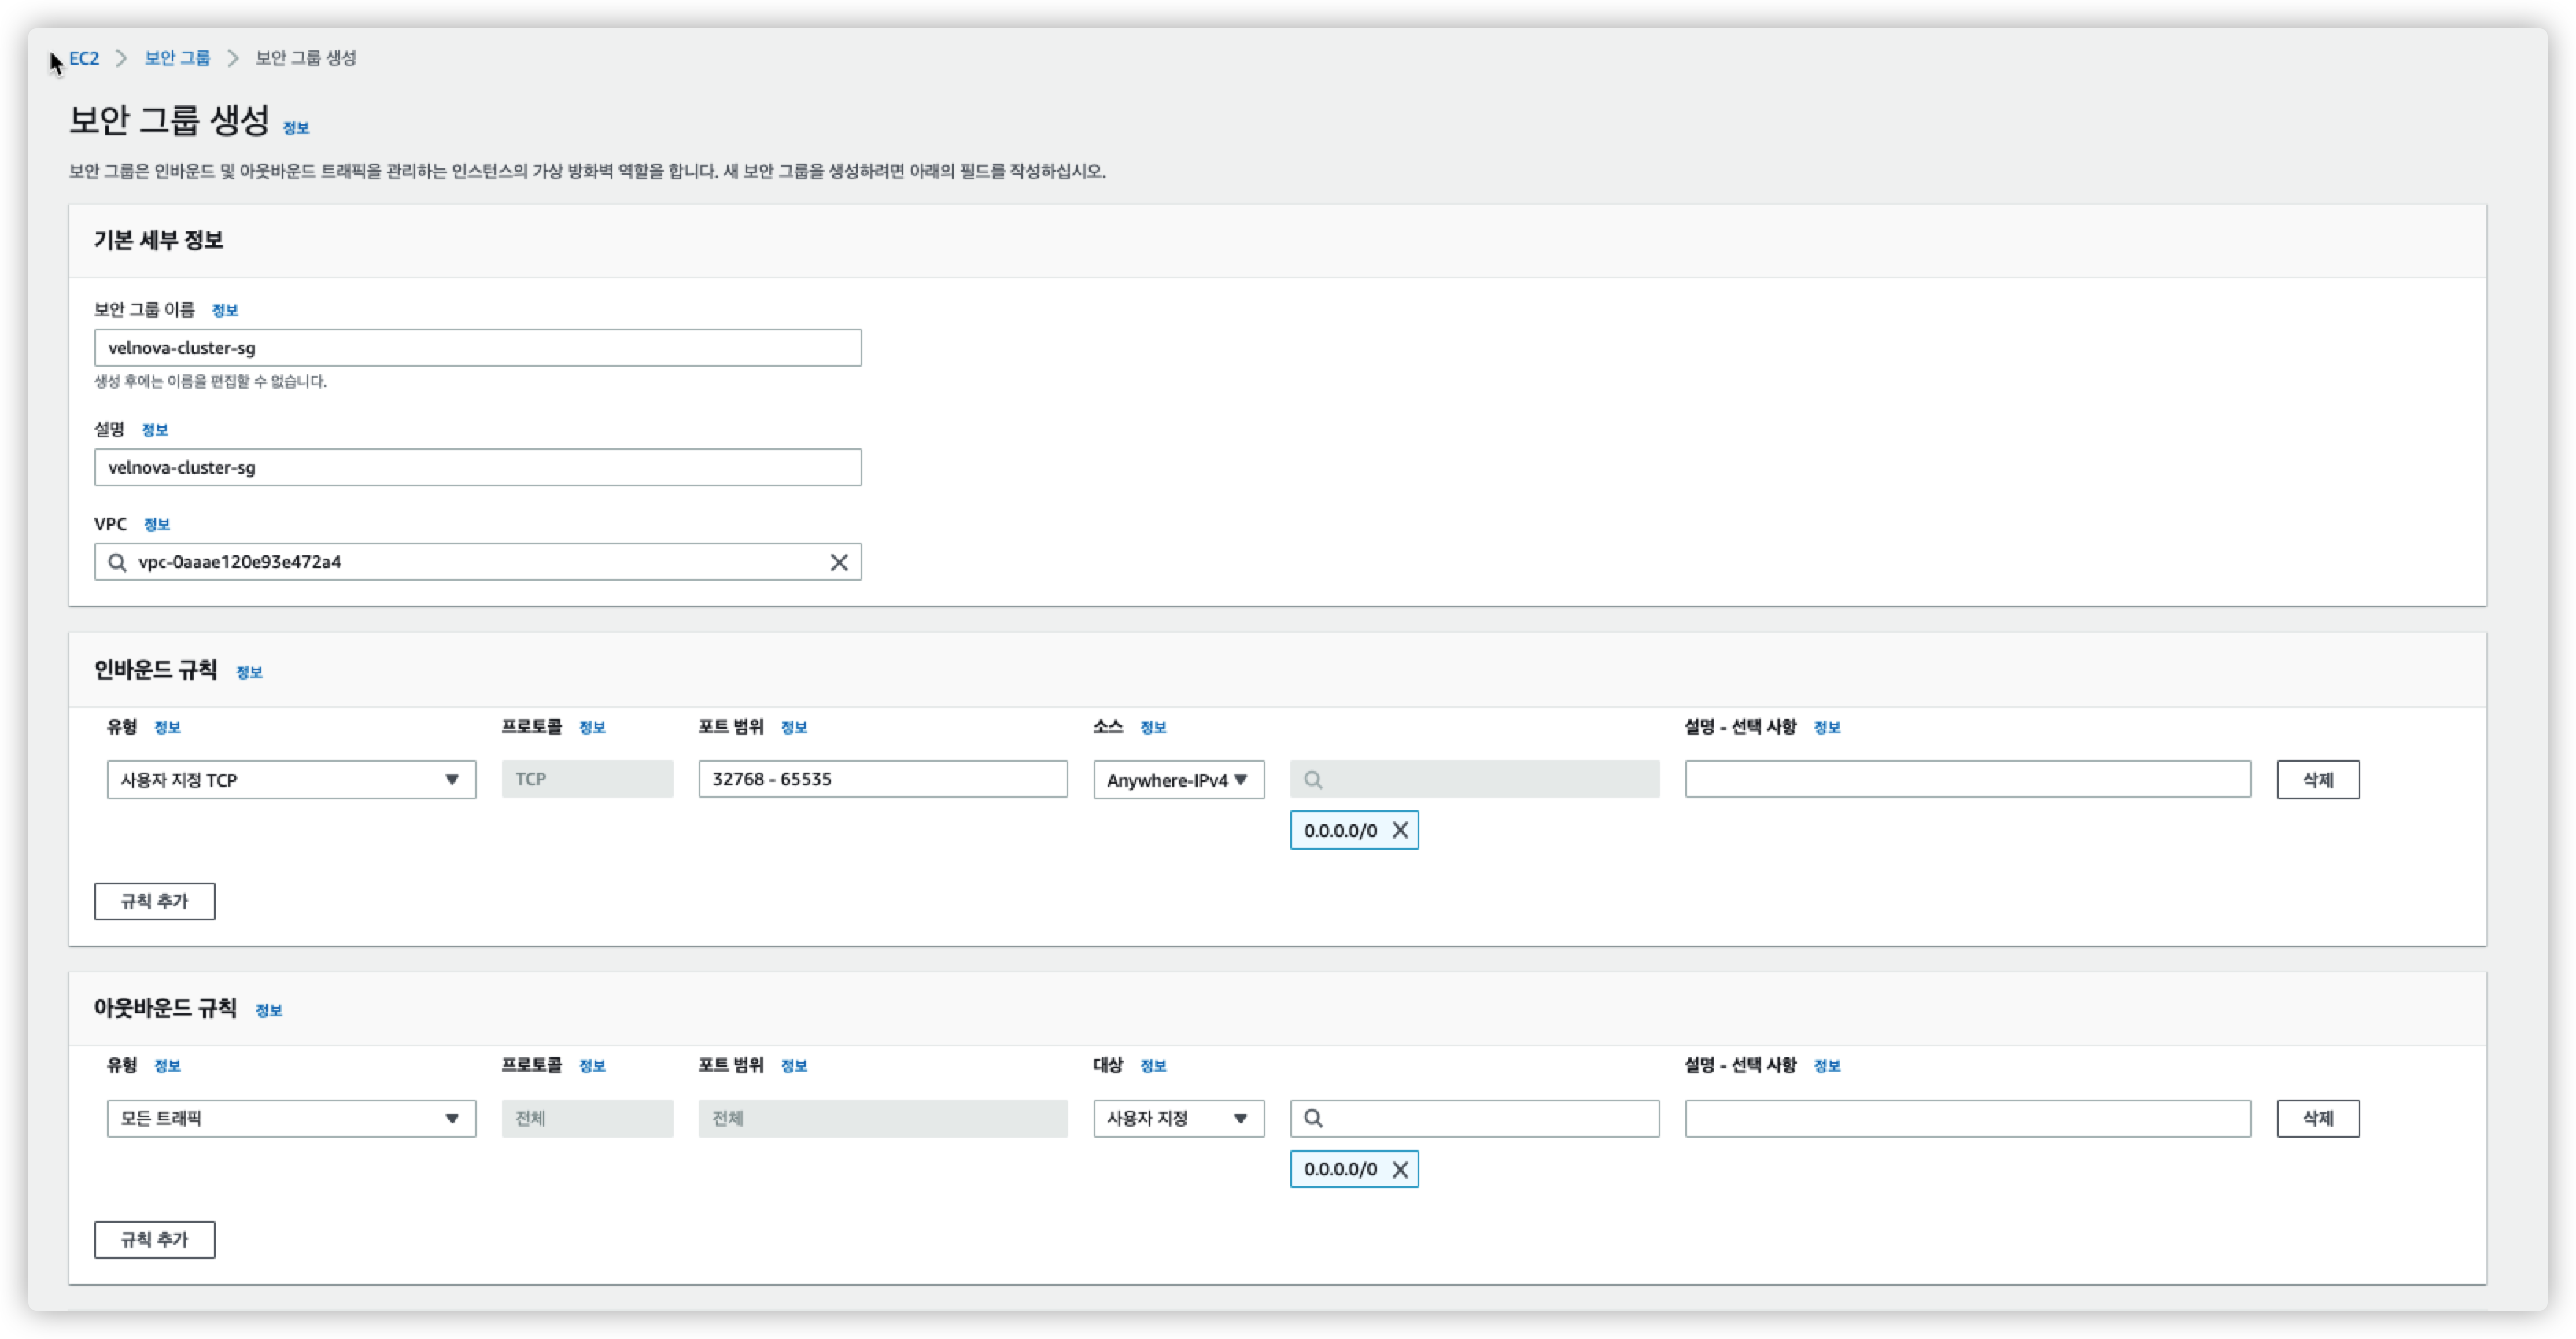Delete the inbound rule with 삭제
Image resolution: width=2576 pixels, height=1339 pixels.
[x=2317, y=780]
